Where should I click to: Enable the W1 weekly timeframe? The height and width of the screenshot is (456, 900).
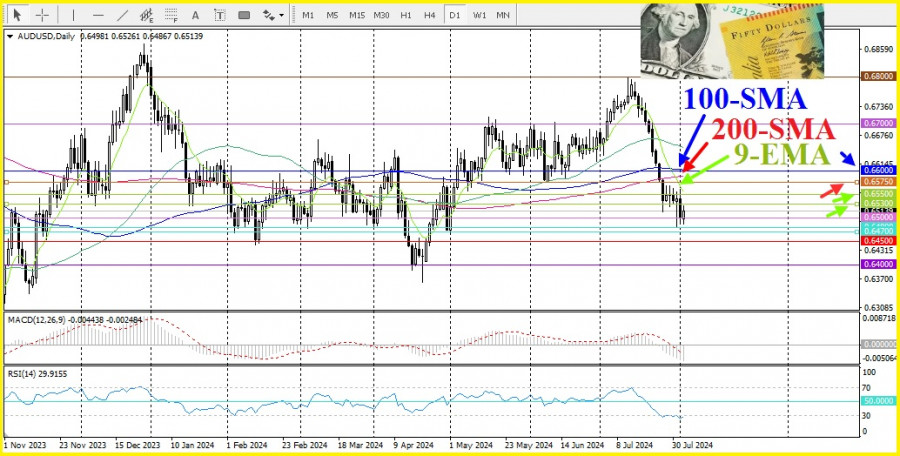pos(479,15)
